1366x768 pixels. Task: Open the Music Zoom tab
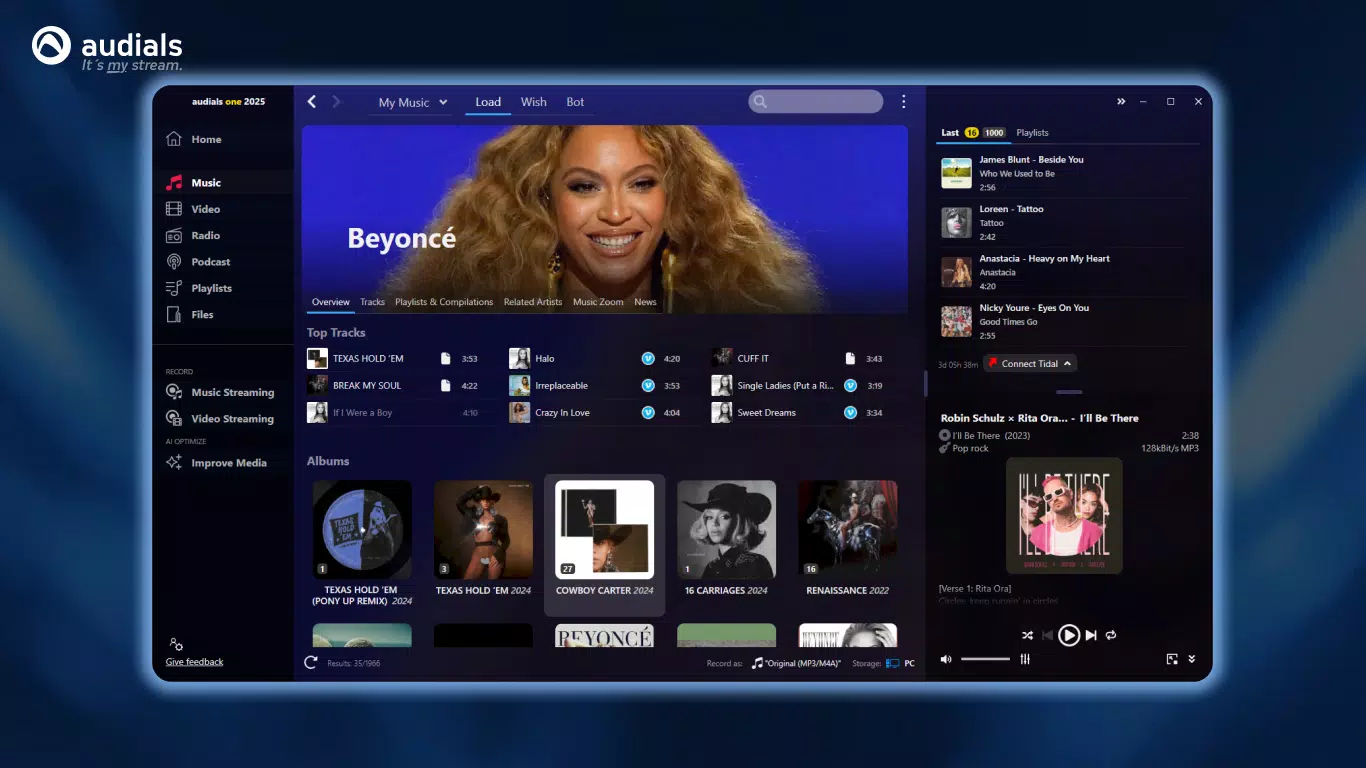(598, 302)
